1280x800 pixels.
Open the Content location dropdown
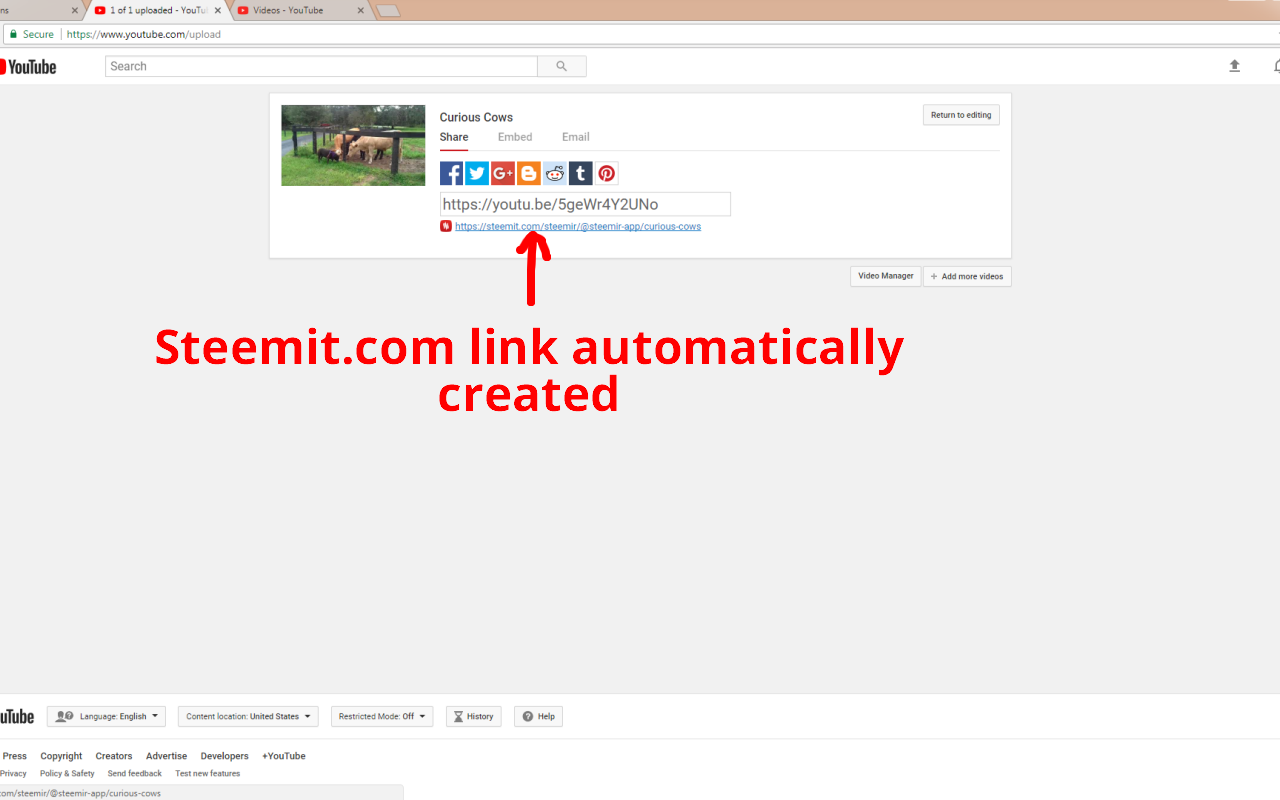(247, 716)
